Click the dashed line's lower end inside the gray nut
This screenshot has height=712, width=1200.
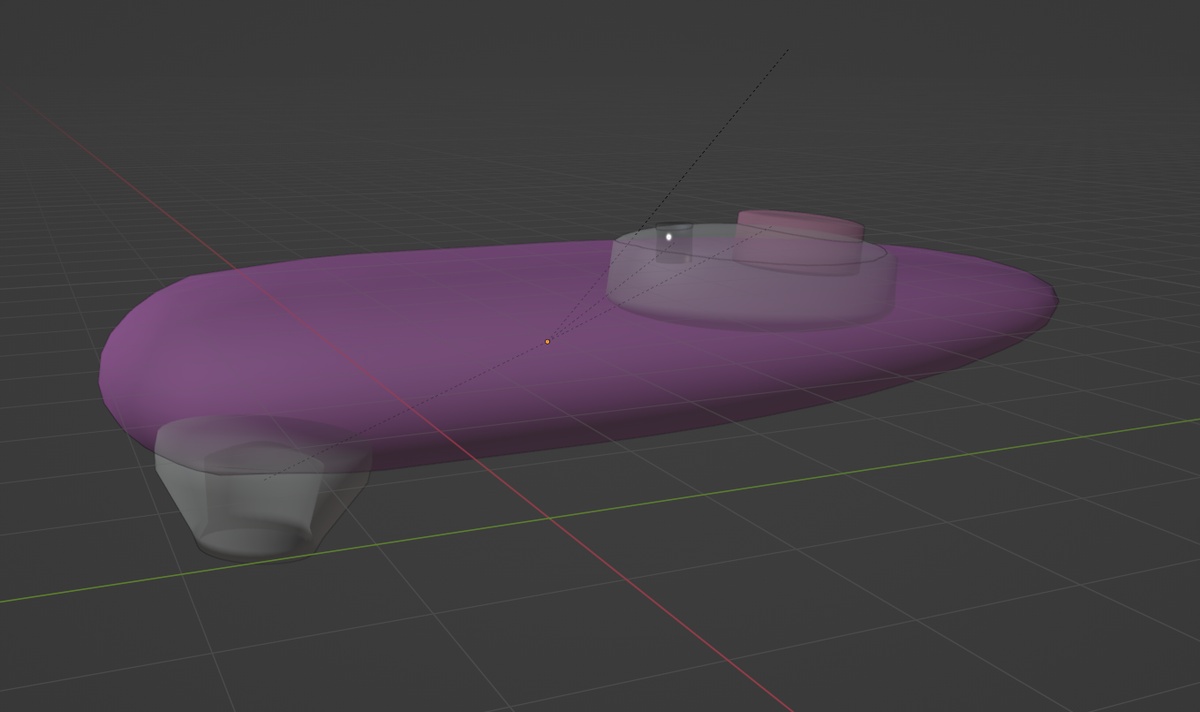tap(266, 478)
